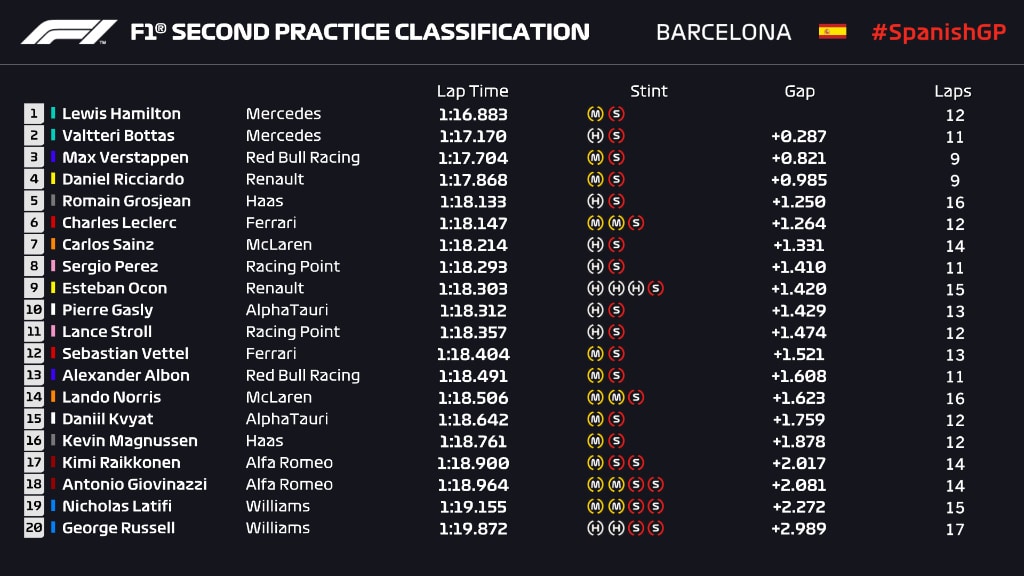Select the hard tyre icon in Bottas's row
Screen dimensions: 1024x576
click(x=595, y=136)
